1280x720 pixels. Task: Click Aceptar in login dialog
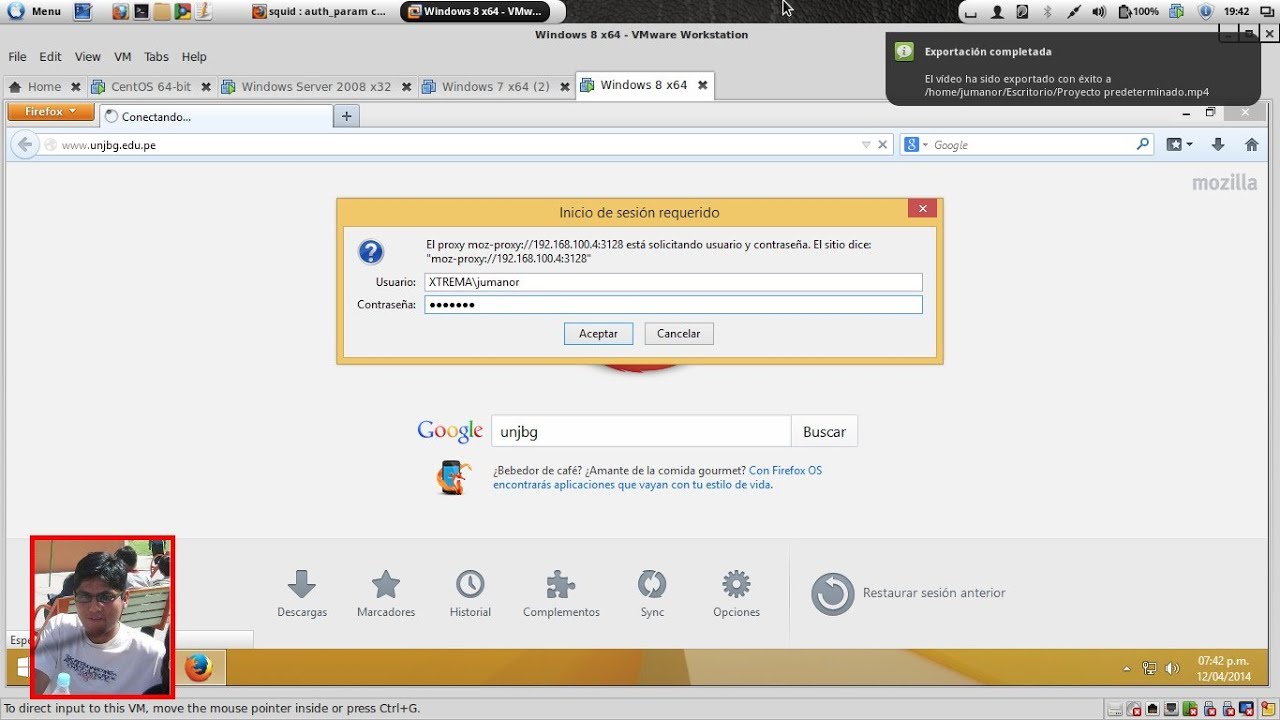tap(598, 334)
